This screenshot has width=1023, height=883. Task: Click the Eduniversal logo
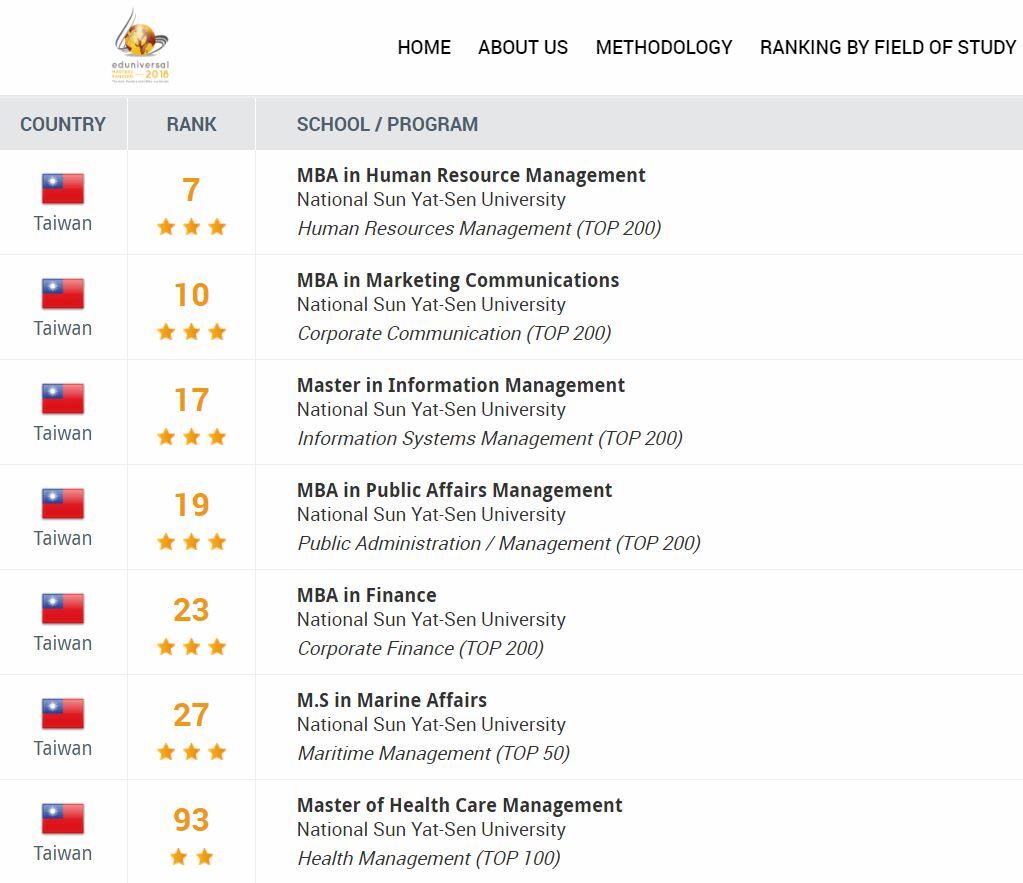(x=141, y=46)
